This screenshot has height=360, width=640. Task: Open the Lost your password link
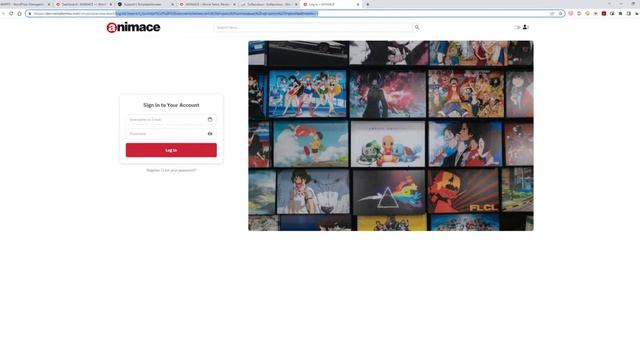click(179, 170)
